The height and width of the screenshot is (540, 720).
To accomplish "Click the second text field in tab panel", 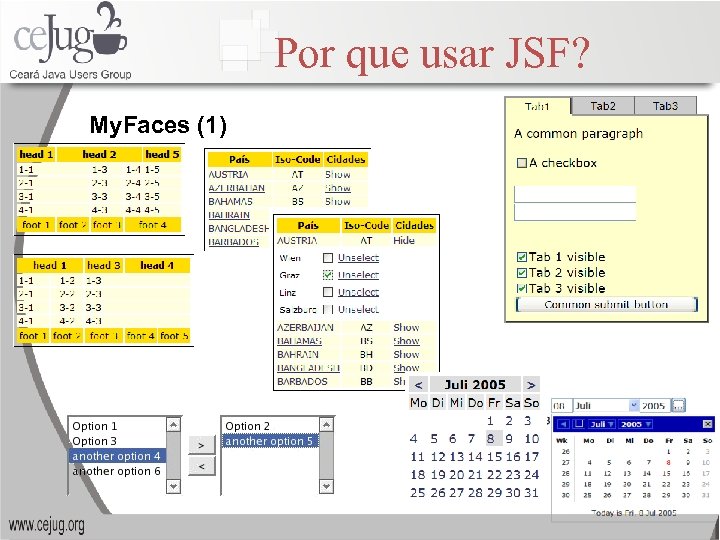I will (575, 212).
